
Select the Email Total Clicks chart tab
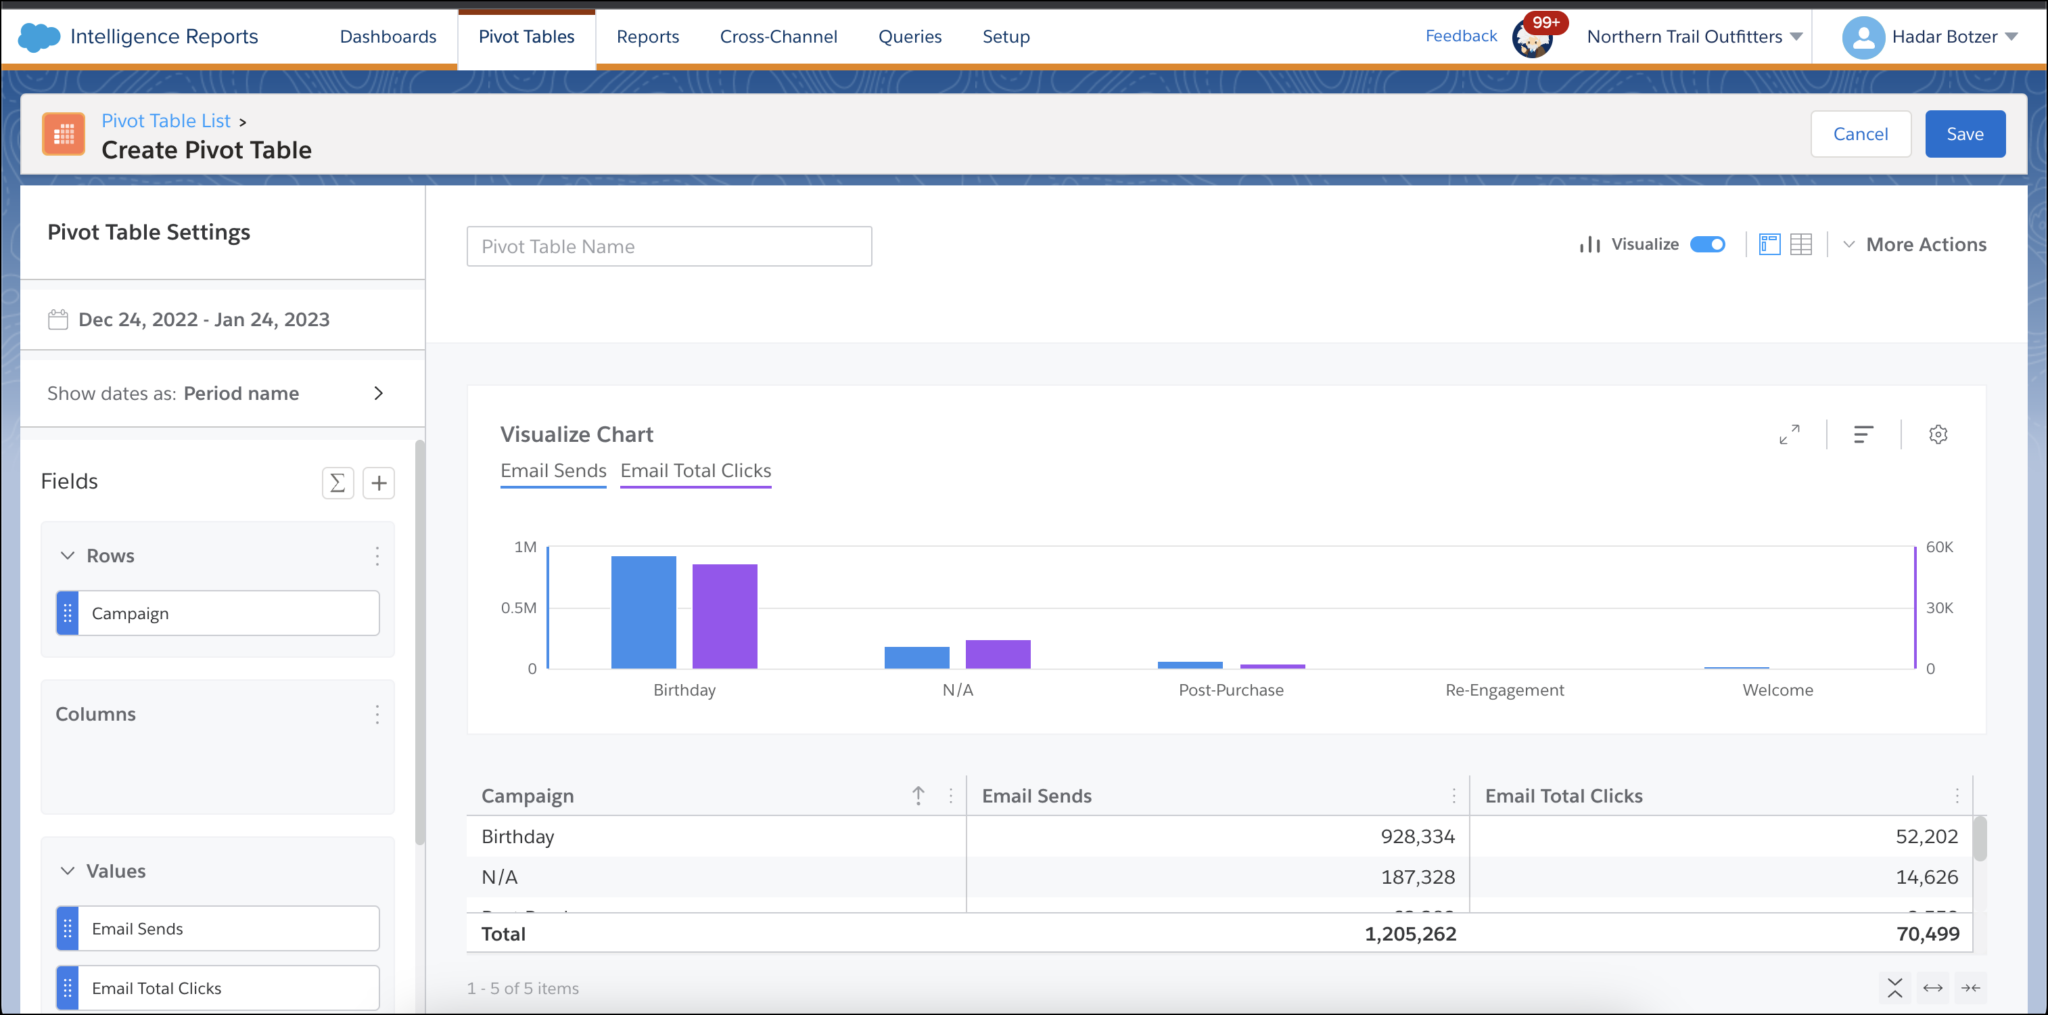click(x=695, y=470)
